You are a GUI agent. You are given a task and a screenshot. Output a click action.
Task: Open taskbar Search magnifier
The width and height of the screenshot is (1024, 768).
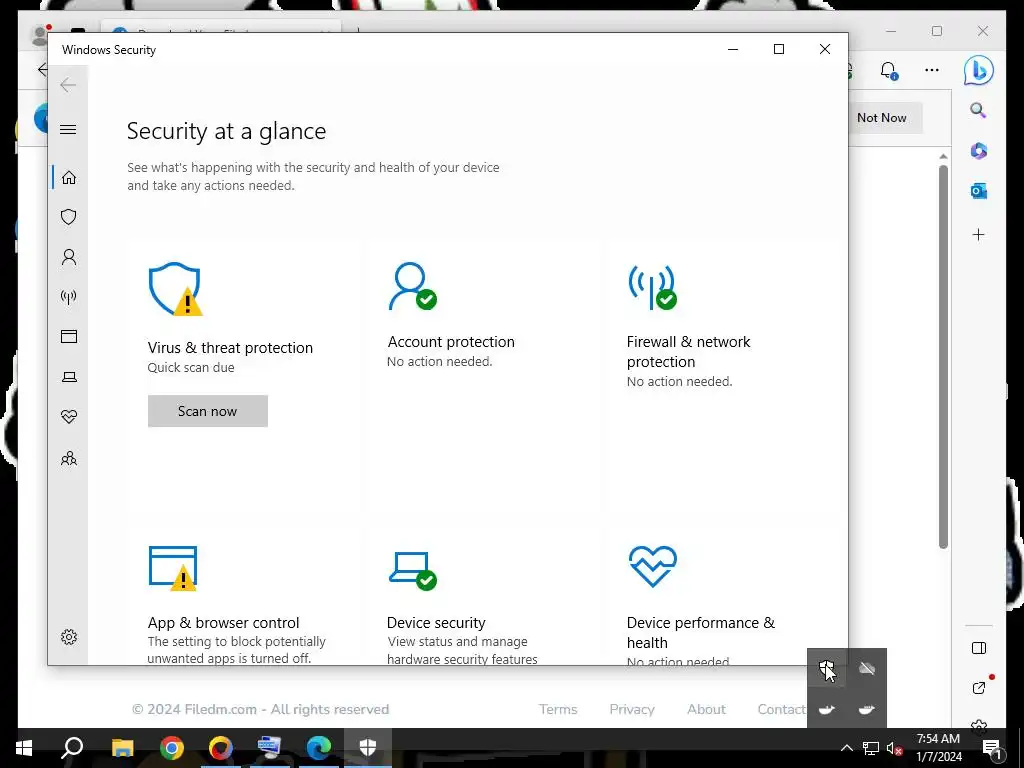[72, 748]
